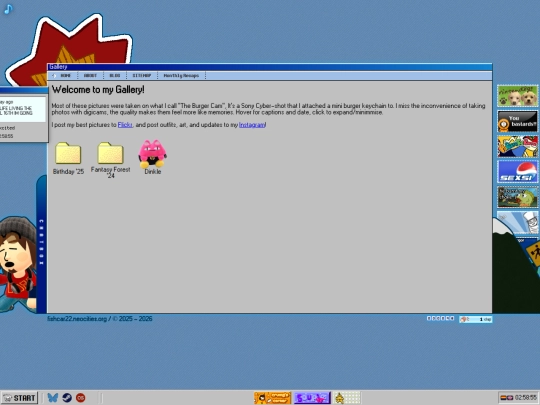Open the pink Dinkle plush gallery
Image resolution: width=540 pixels, height=405 pixels.
[153, 157]
